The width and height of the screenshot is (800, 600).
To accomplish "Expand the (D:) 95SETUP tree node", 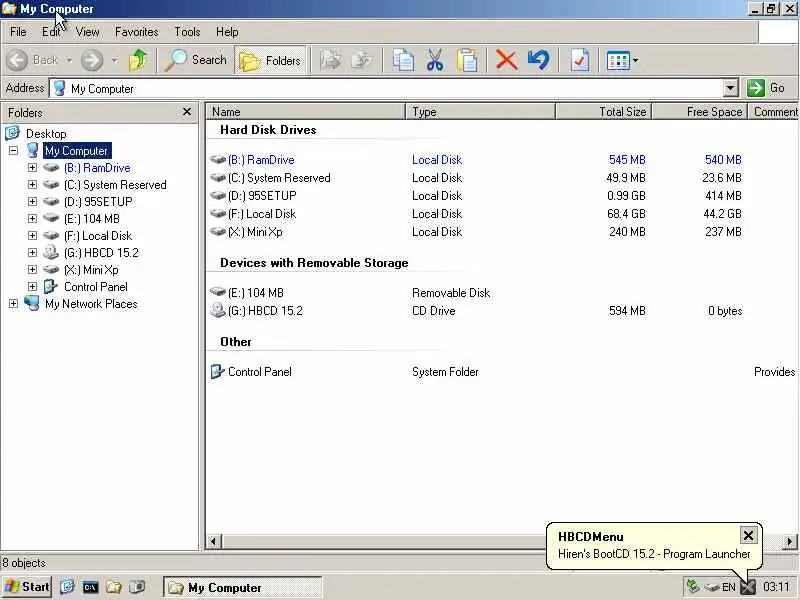I will [32, 202].
